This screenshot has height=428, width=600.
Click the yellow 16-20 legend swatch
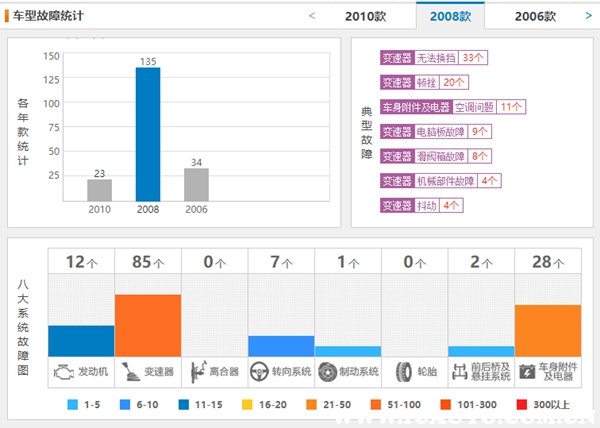tap(247, 405)
